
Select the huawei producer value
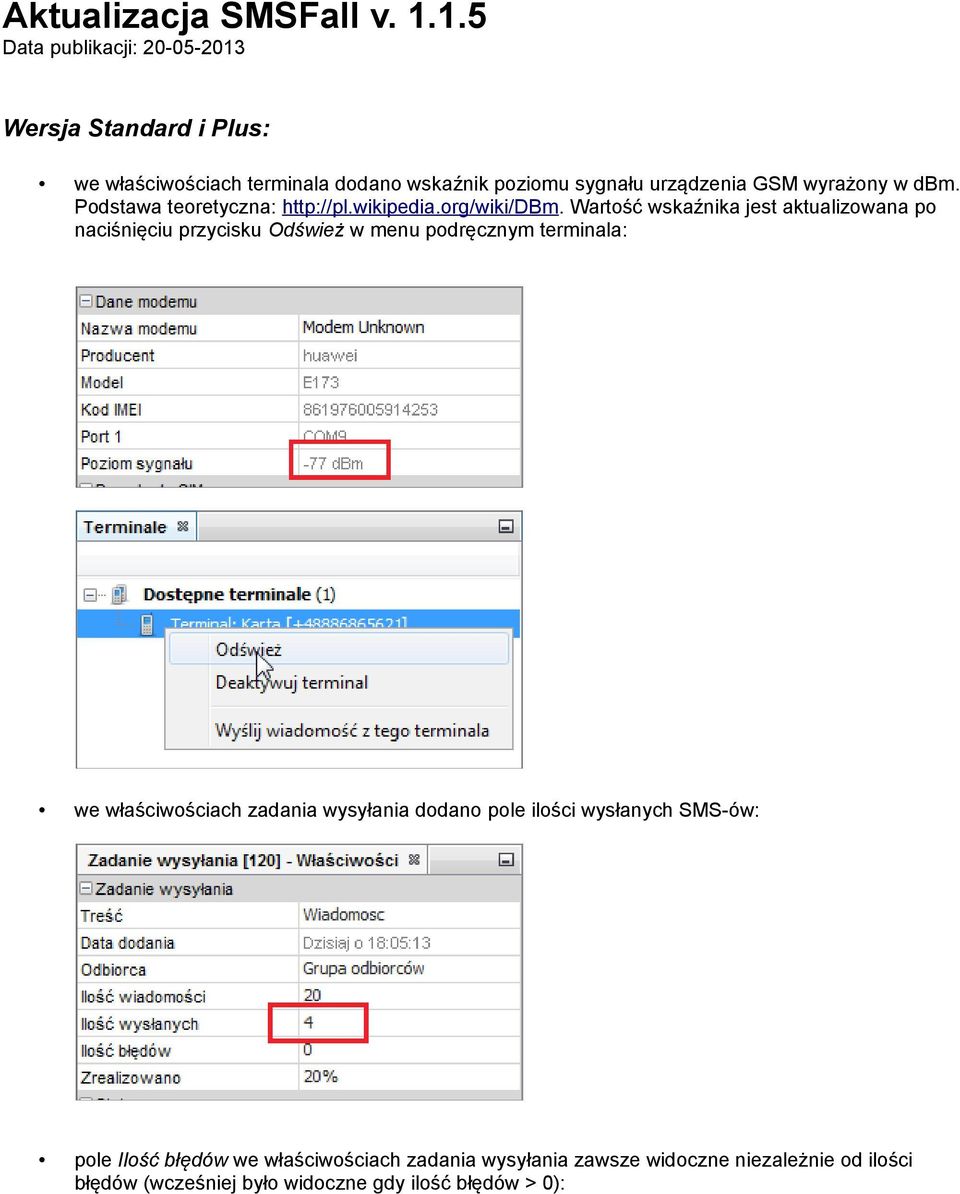(x=330, y=356)
